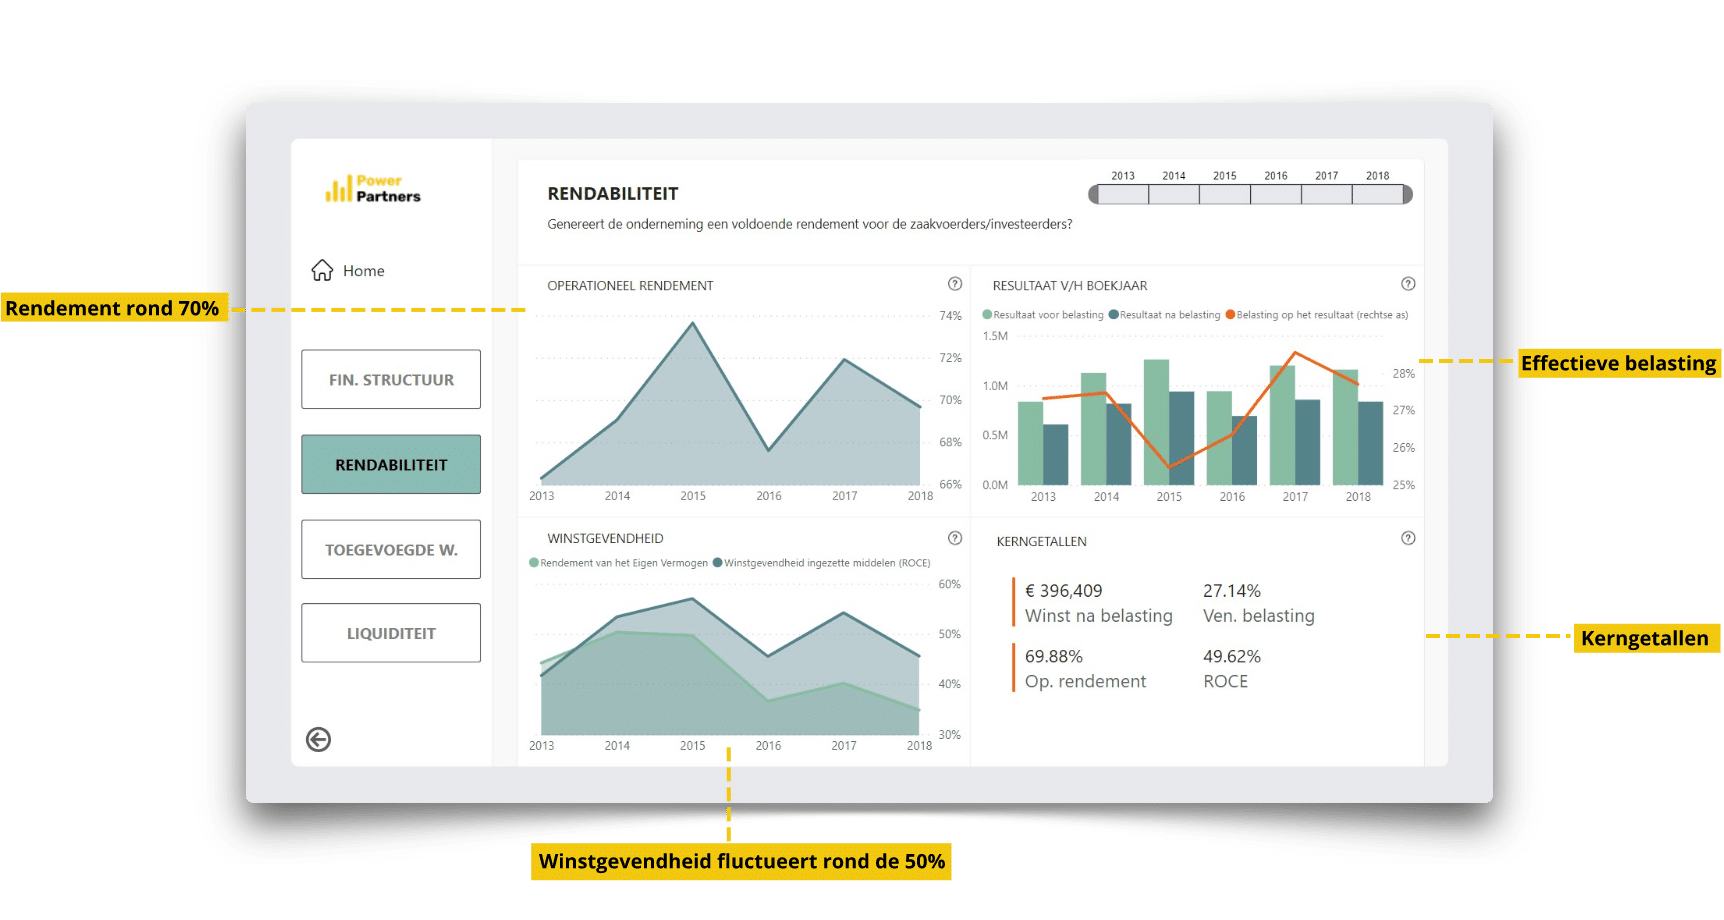Click the light green 2015 bar in Resultaat chart
Image resolution: width=1724 pixels, height=920 pixels.
click(1156, 422)
